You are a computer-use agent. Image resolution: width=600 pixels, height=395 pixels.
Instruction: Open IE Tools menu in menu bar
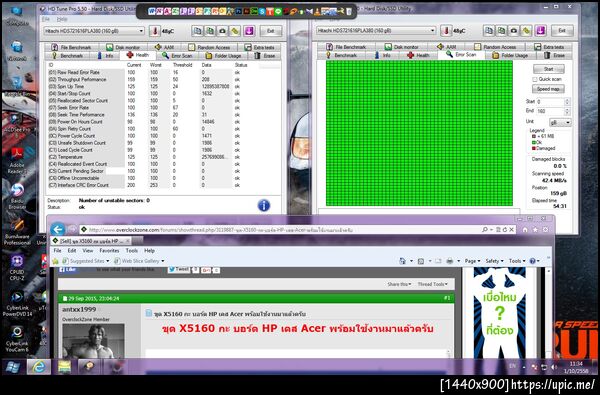click(132, 250)
